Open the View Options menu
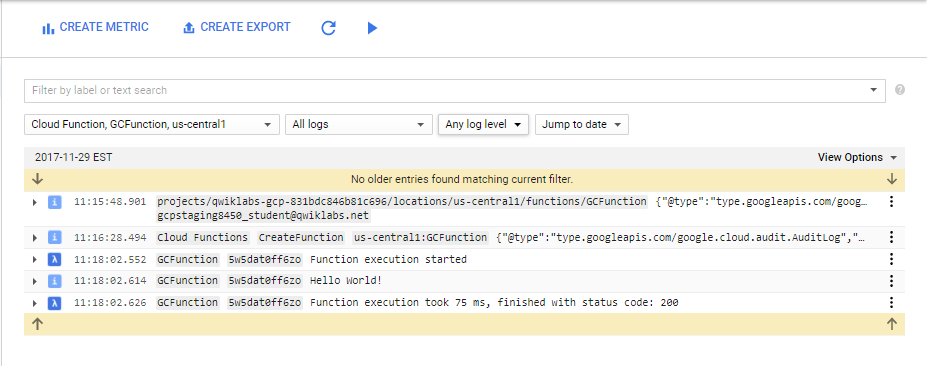Image resolution: width=927 pixels, height=366 pixels. click(x=857, y=157)
